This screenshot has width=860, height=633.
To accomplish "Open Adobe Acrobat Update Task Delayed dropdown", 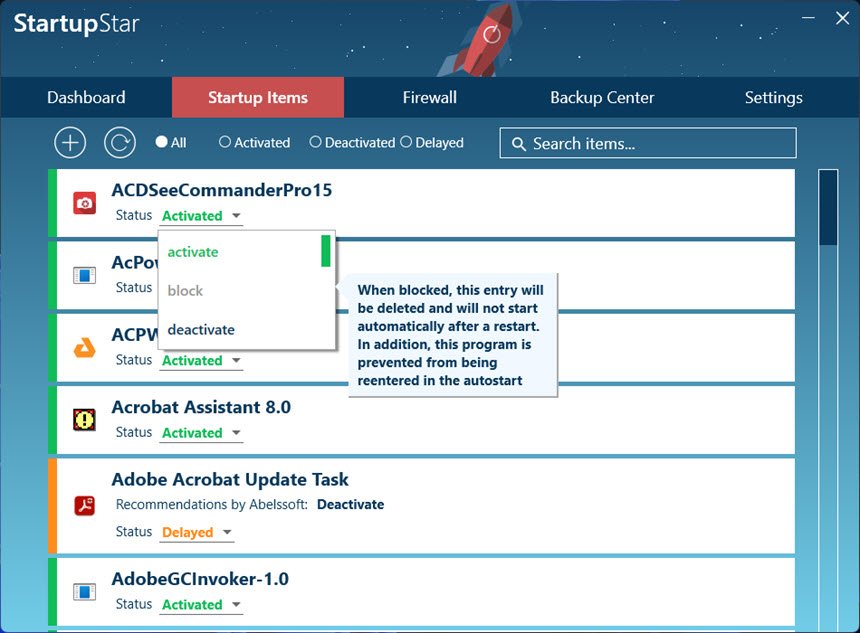I will [197, 532].
